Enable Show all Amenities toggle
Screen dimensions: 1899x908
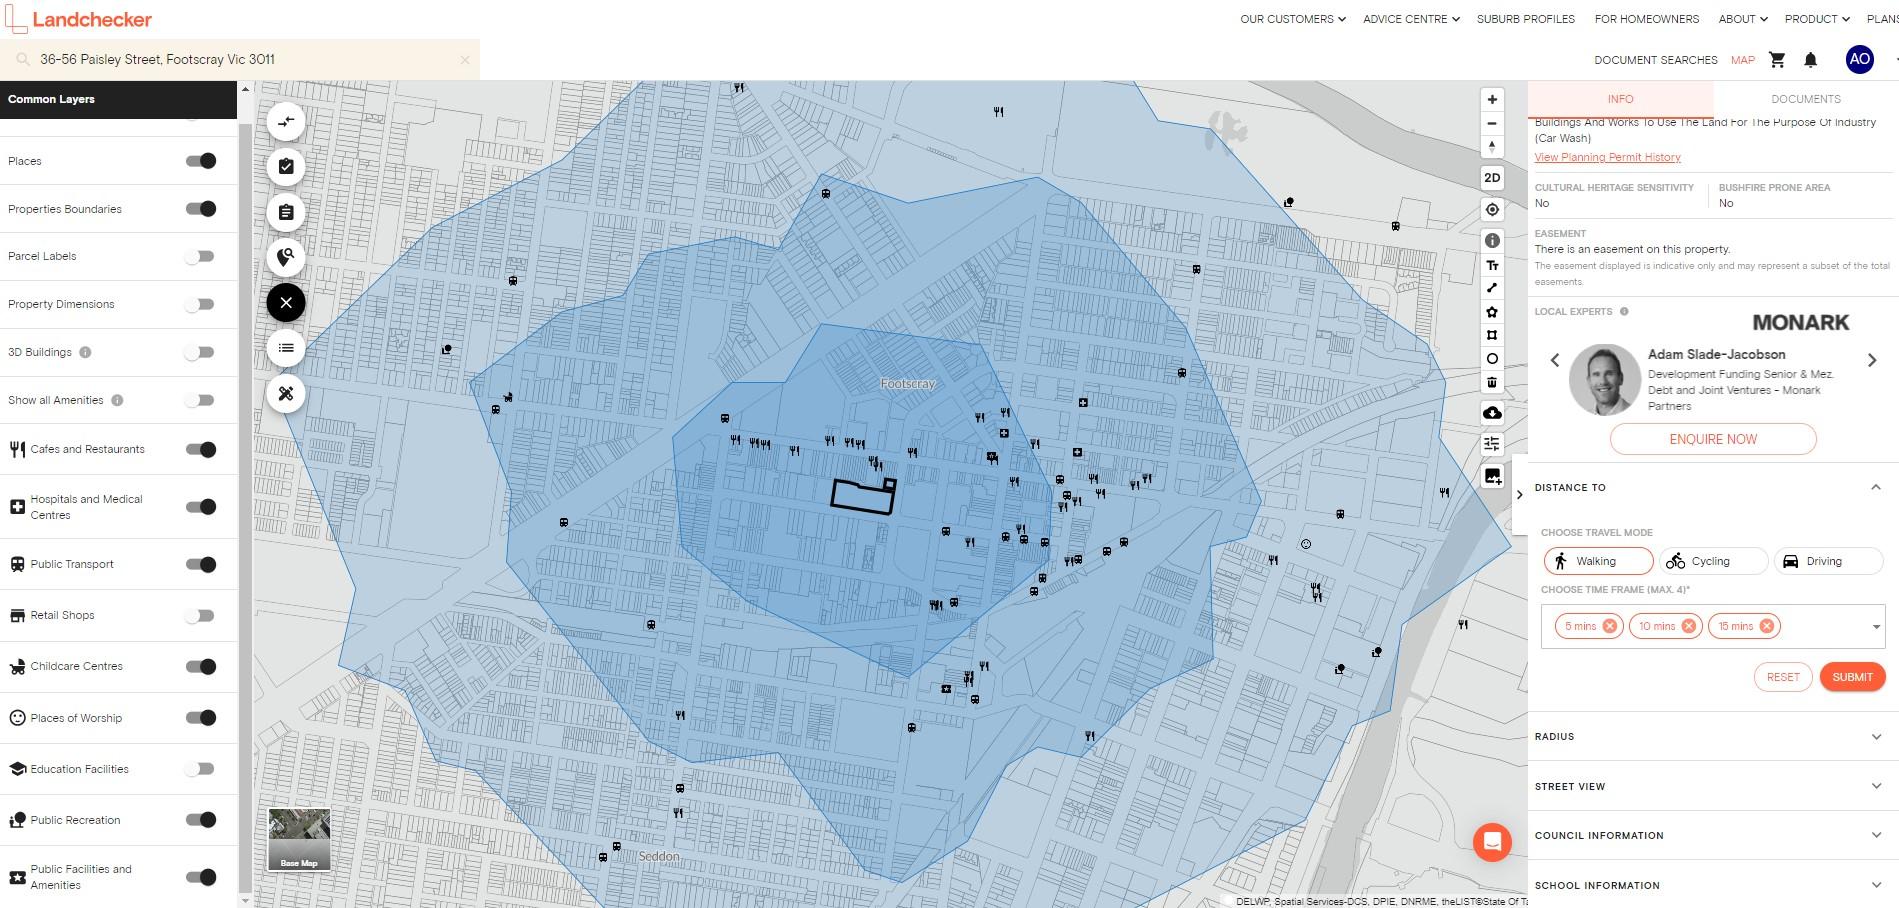201,400
